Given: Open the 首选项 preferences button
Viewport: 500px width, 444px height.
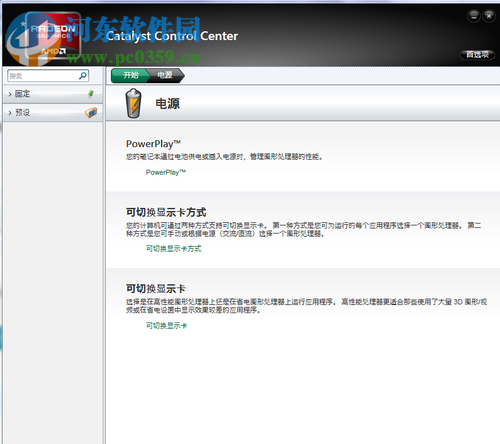Looking at the screenshot, I should (x=477, y=54).
